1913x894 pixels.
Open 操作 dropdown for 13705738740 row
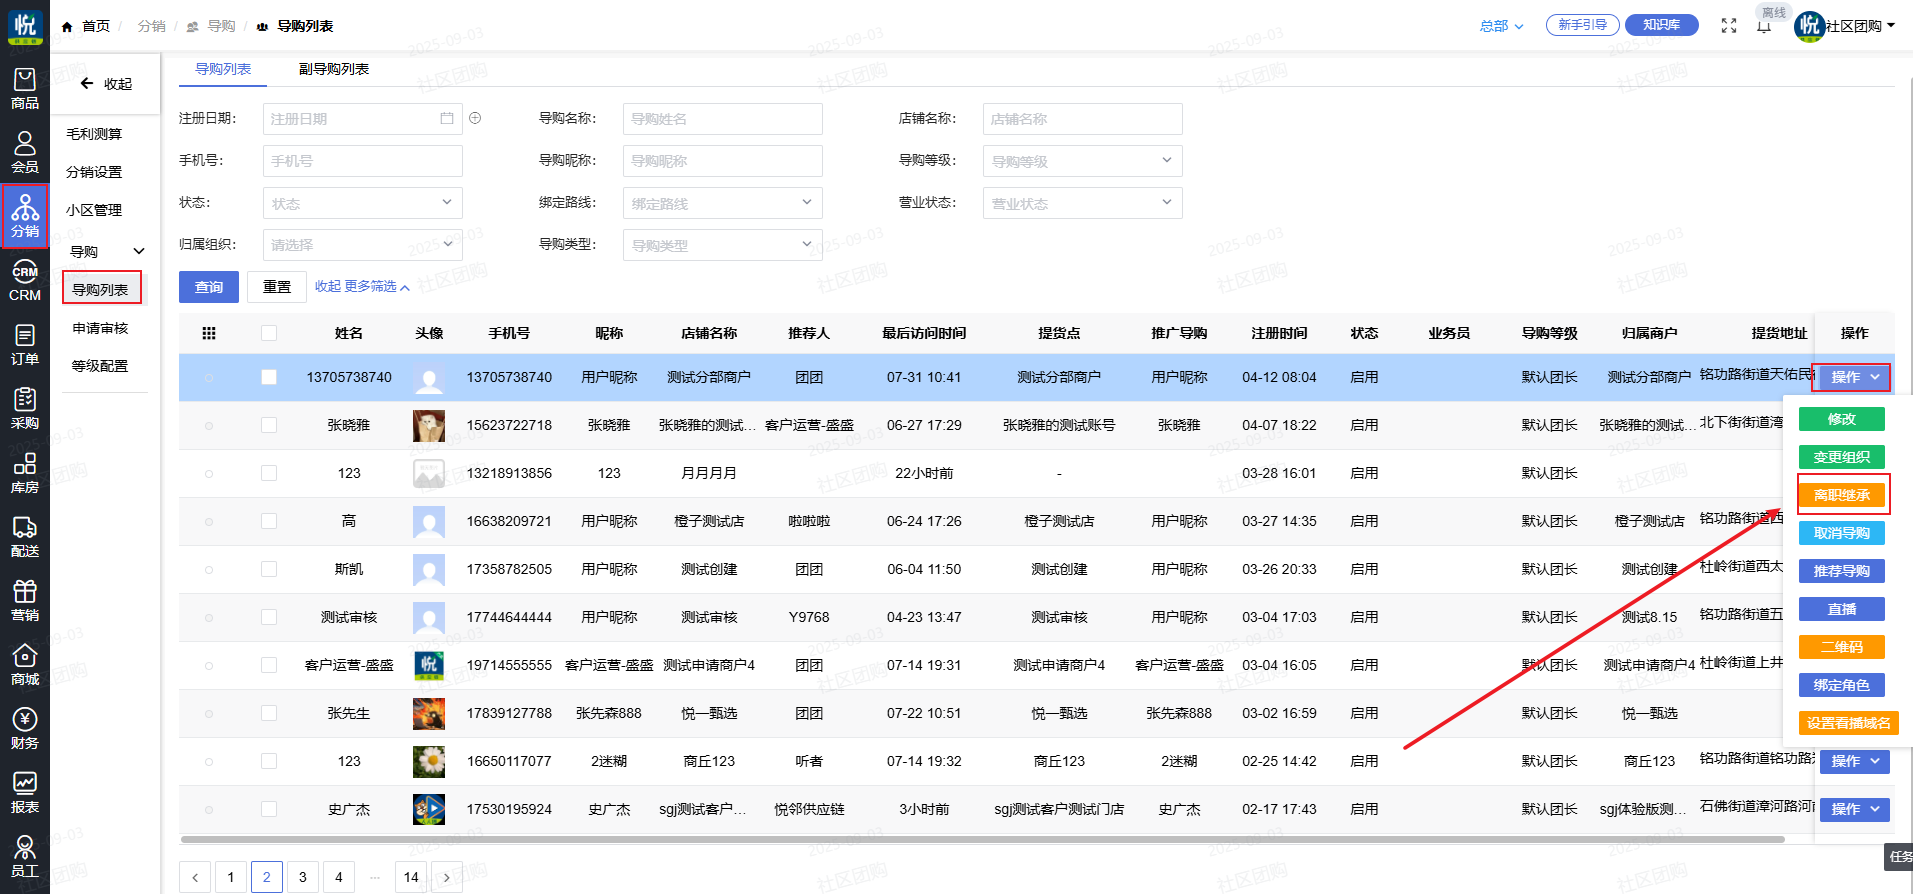click(1854, 377)
